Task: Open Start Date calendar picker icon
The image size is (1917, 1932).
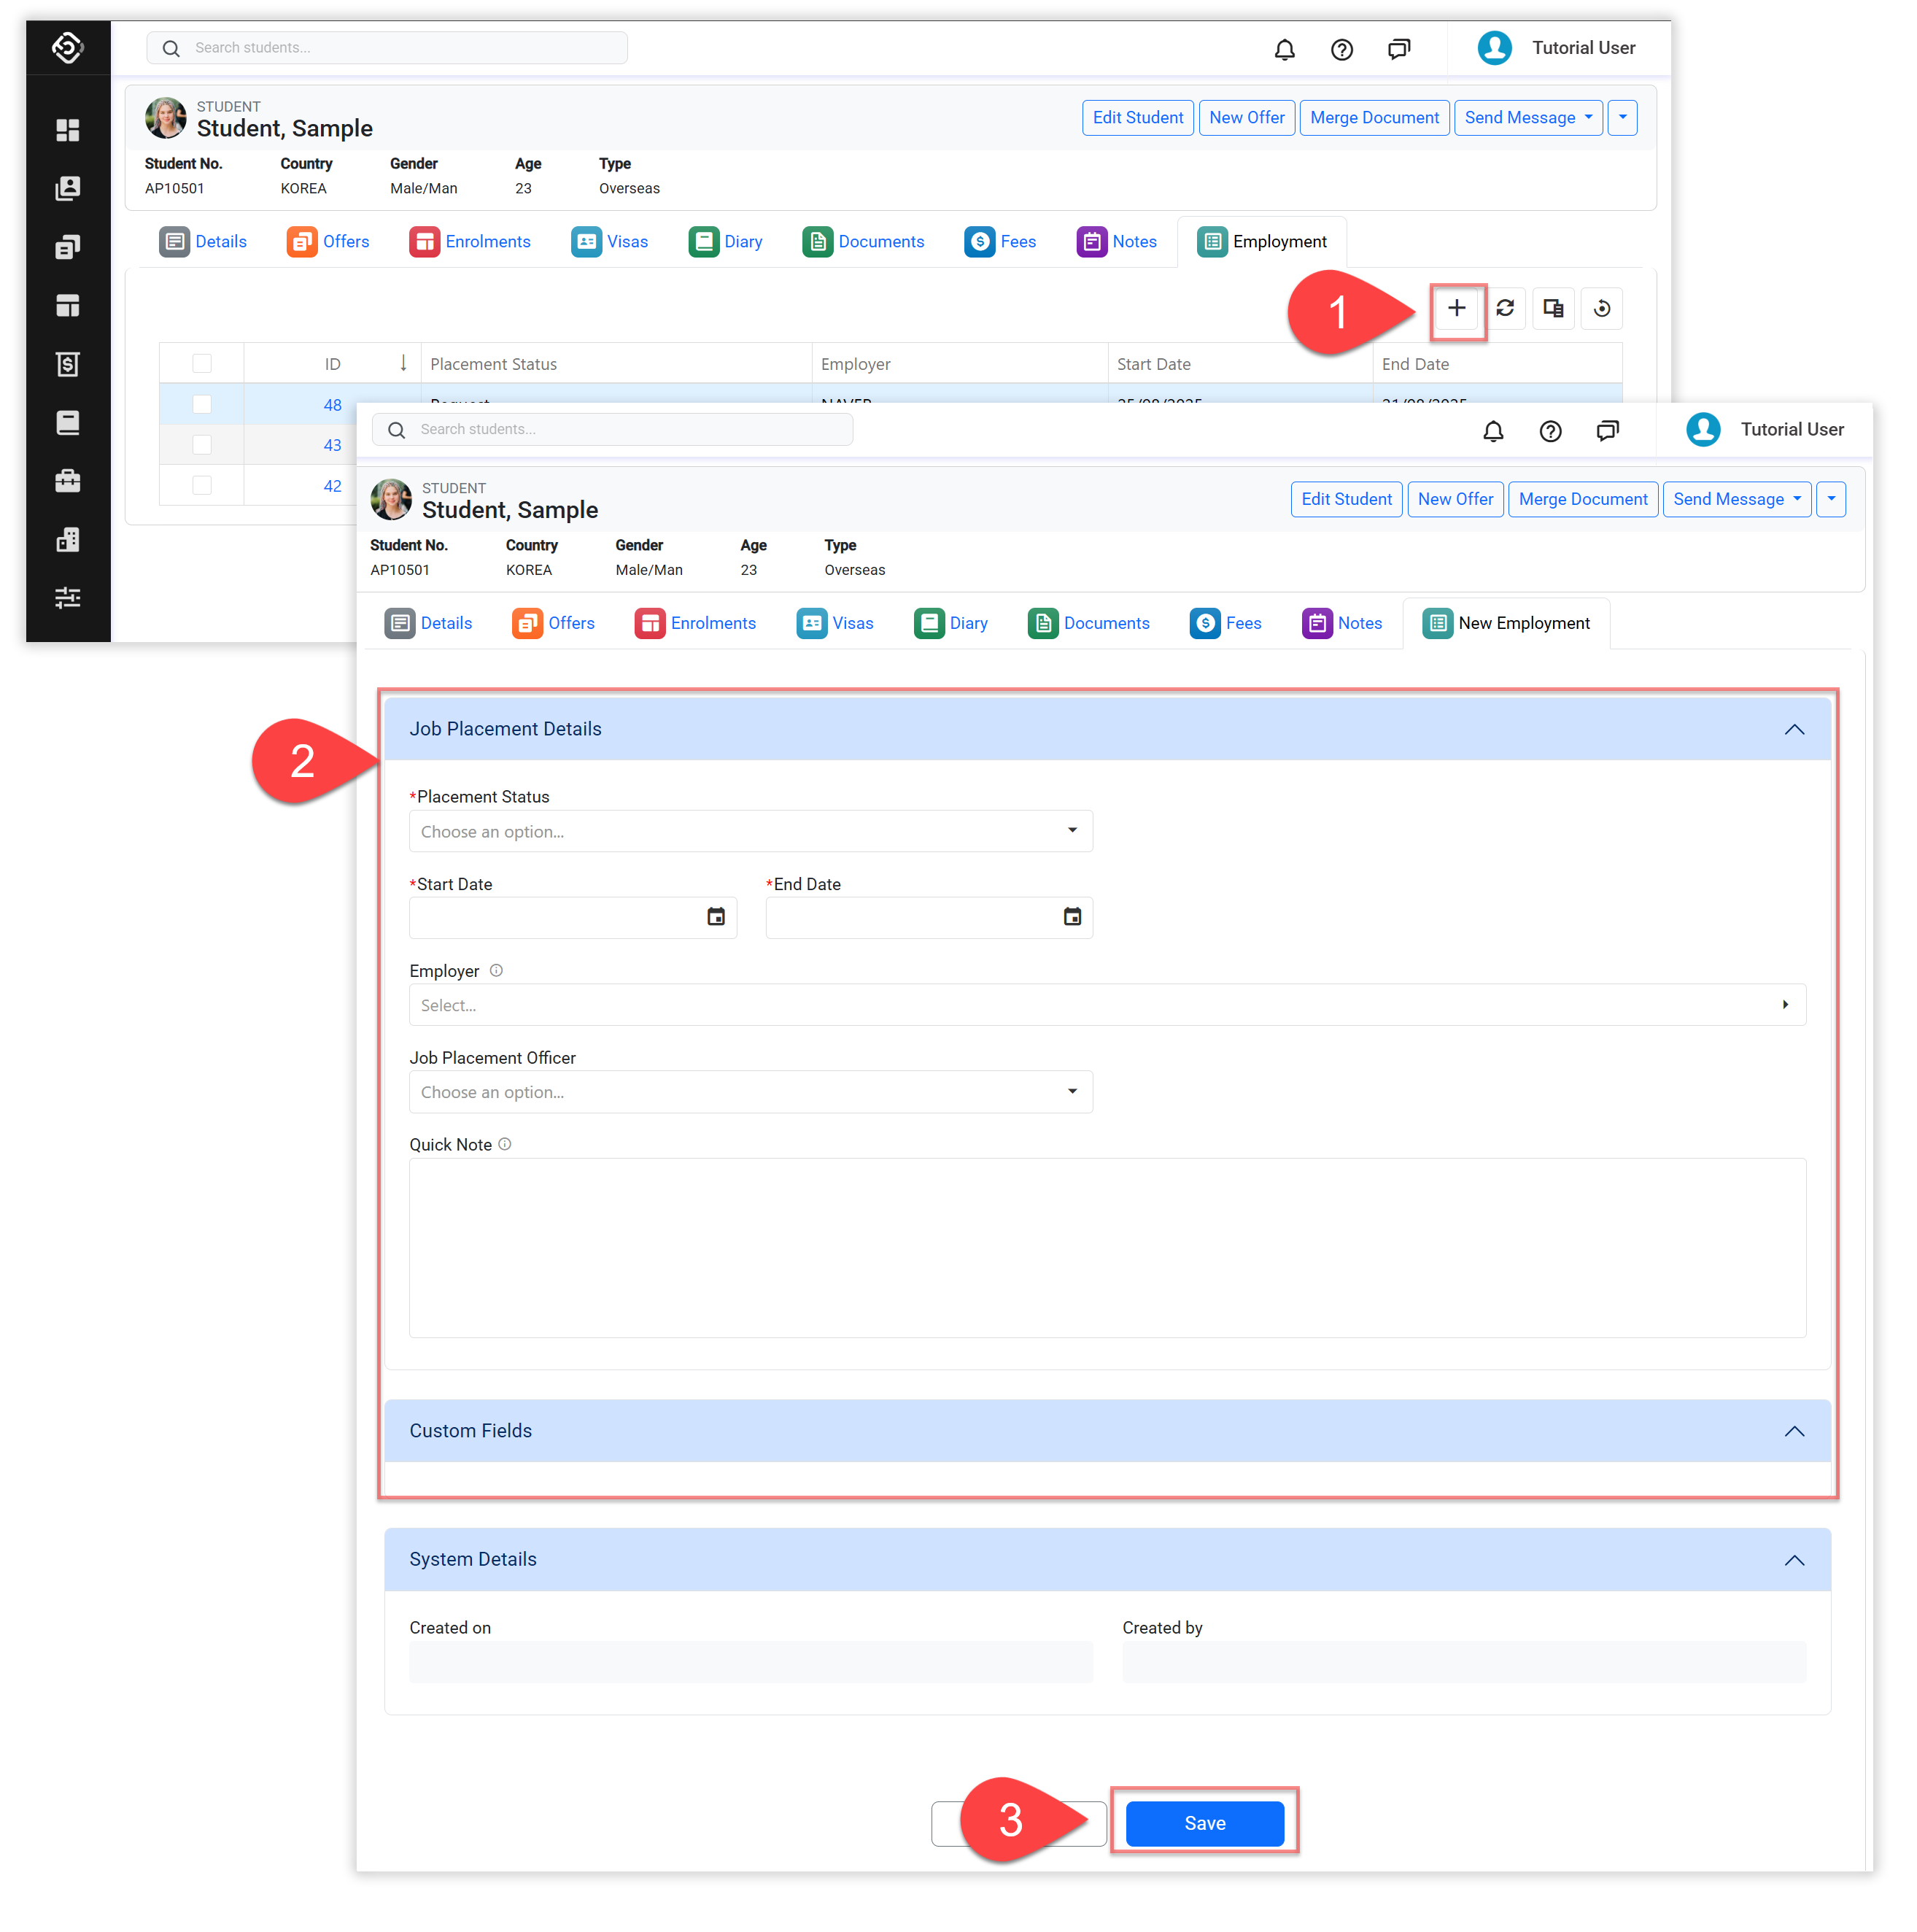Action: click(x=715, y=916)
